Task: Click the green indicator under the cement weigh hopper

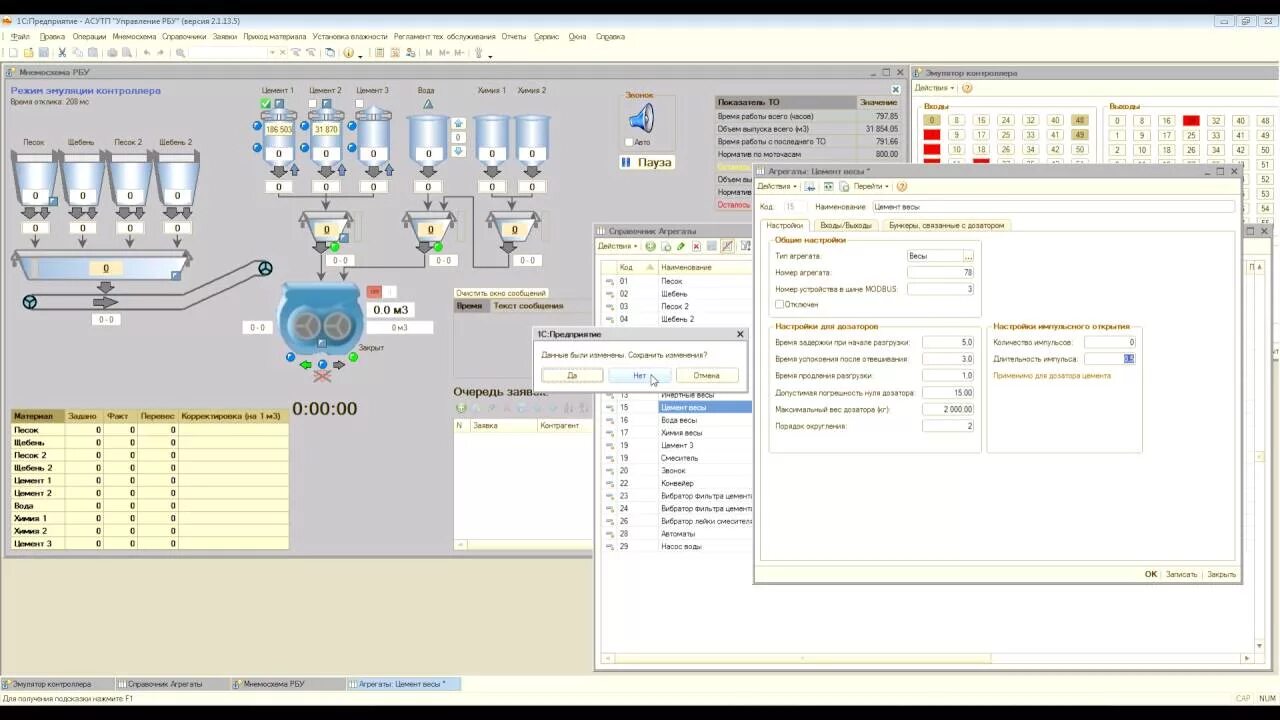Action: (x=334, y=247)
